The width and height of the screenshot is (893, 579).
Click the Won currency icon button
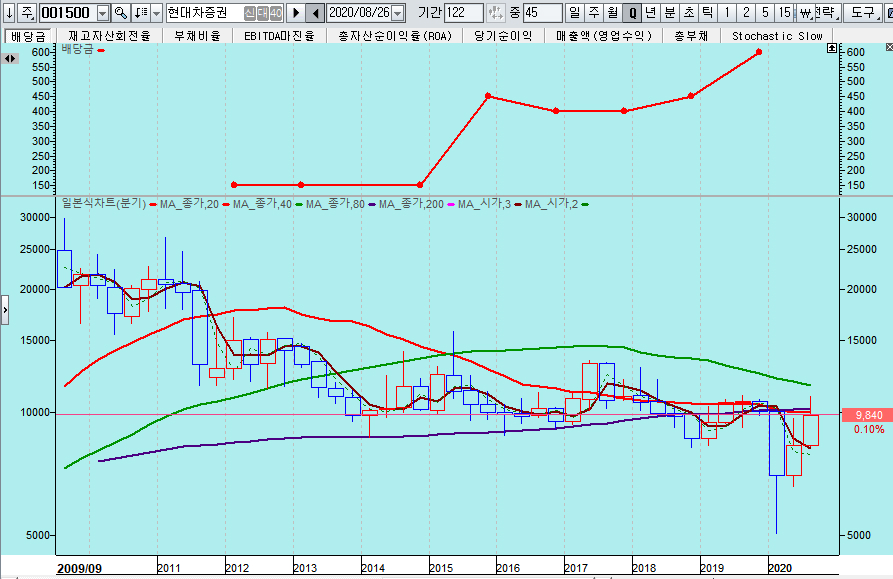pyautogui.click(x=805, y=13)
